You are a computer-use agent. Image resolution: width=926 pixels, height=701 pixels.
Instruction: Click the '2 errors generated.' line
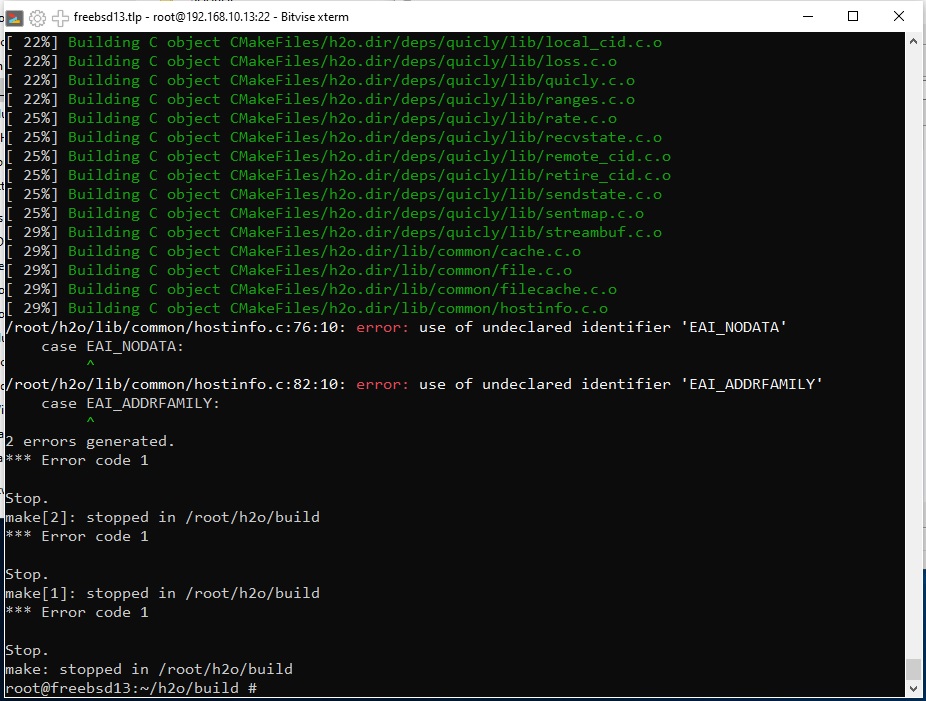point(90,441)
